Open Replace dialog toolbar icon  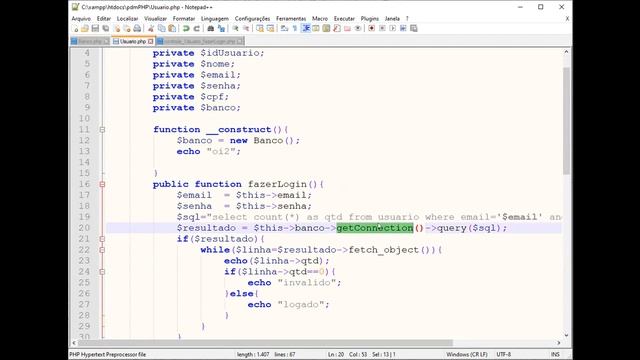(x=221, y=28)
